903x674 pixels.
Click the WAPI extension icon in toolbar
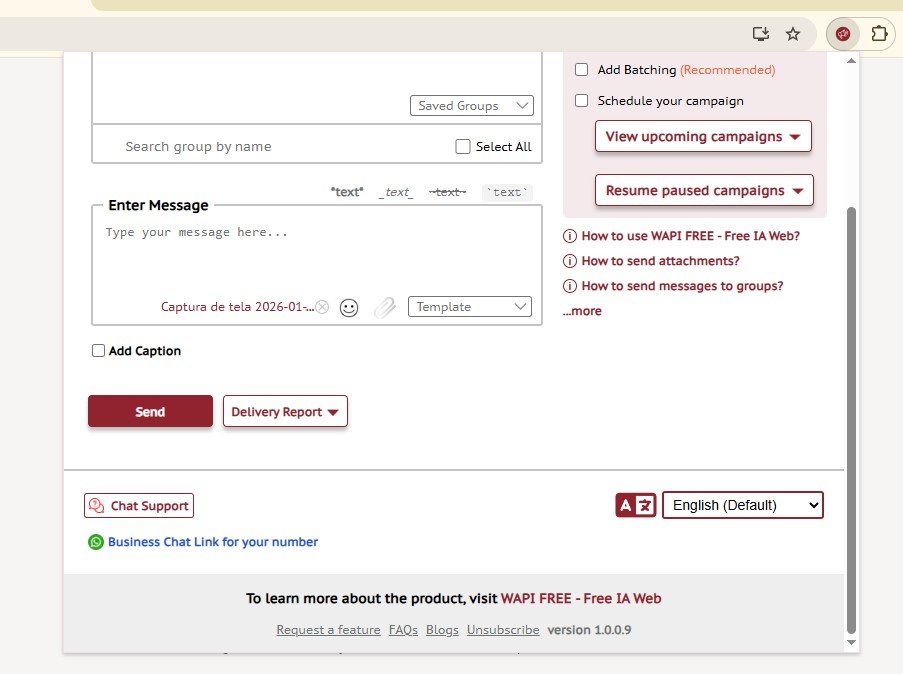[x=843, y=34]
